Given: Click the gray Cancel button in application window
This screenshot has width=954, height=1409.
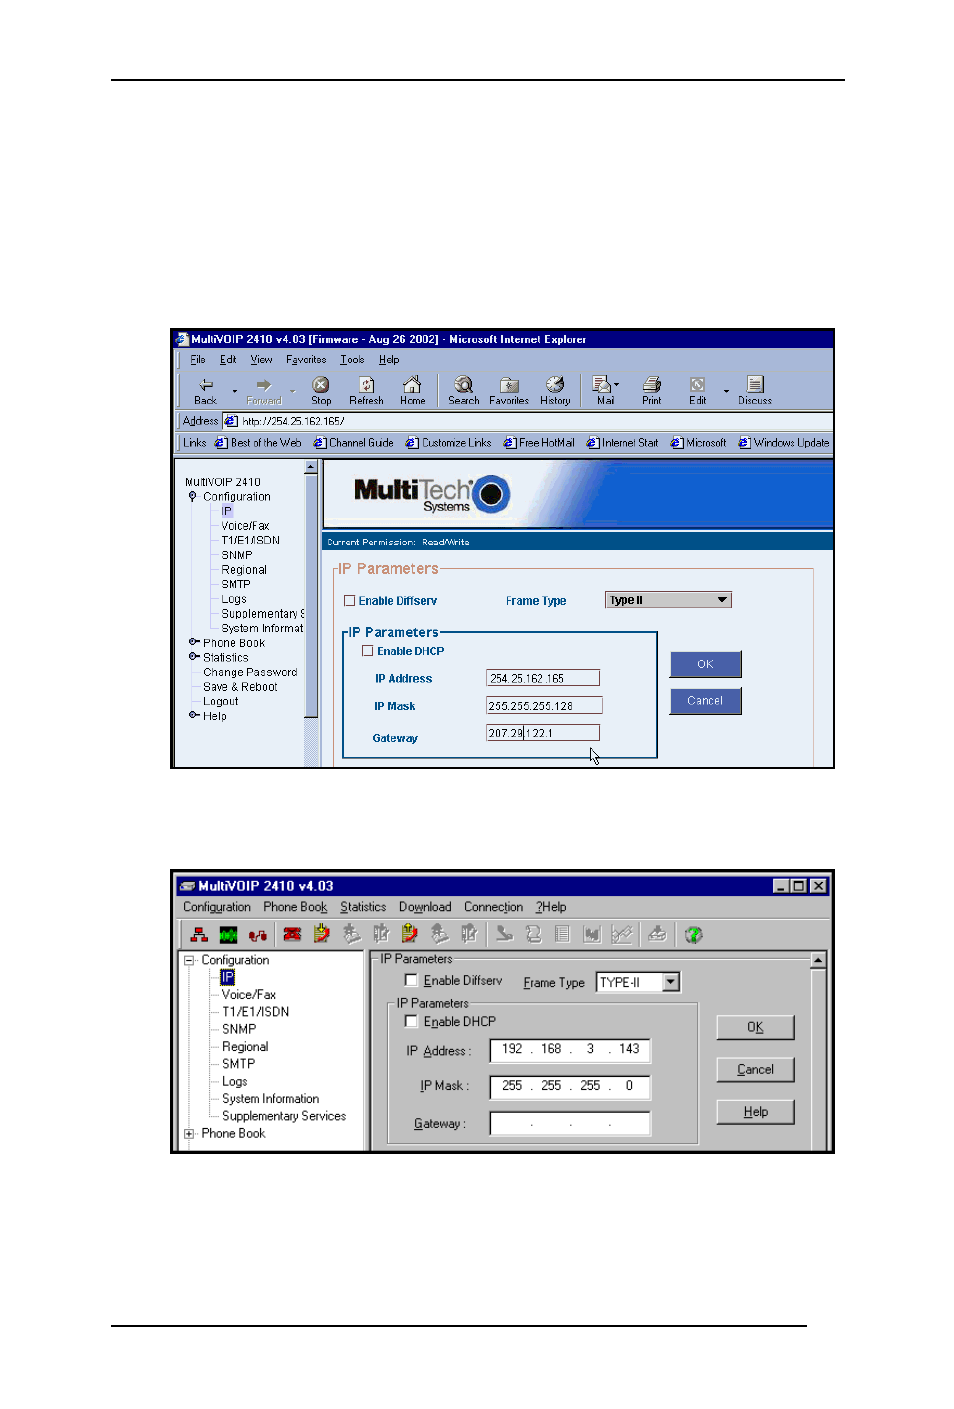Looking at the screenshot, I should pyautogui.click(x=755, y=1069).
